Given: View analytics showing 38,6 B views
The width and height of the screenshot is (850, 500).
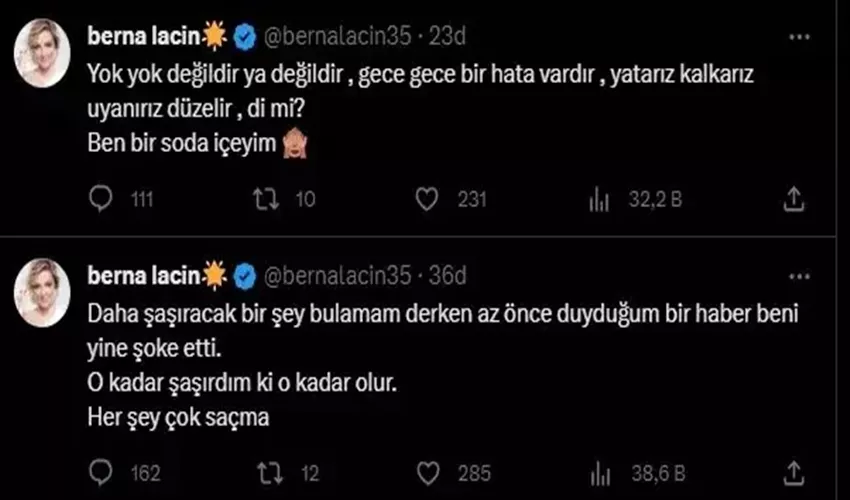Looking at the screenshot, I should [x=600, y=474].
